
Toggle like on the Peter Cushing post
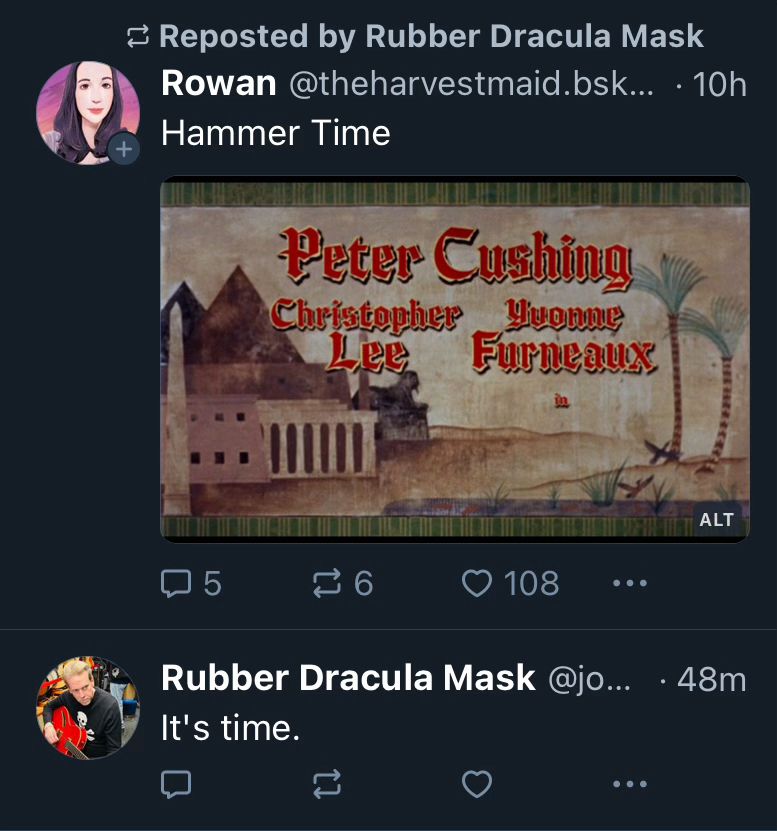point(479,584)
